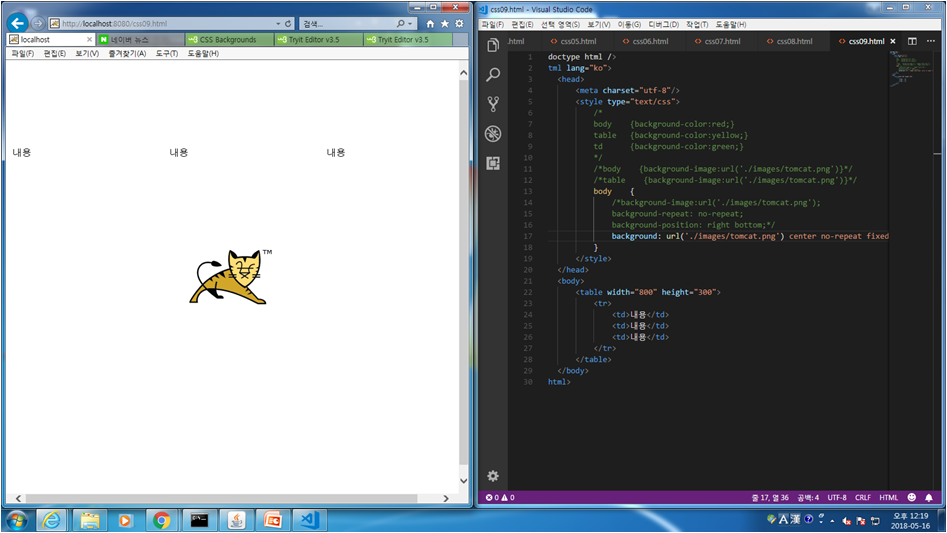
Task: Split the VS Code editor
Action: click(x=912, y=41)
